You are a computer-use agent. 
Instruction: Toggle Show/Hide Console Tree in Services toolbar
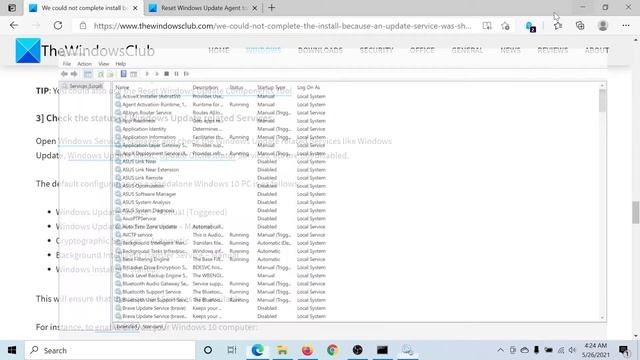(88, 74)
